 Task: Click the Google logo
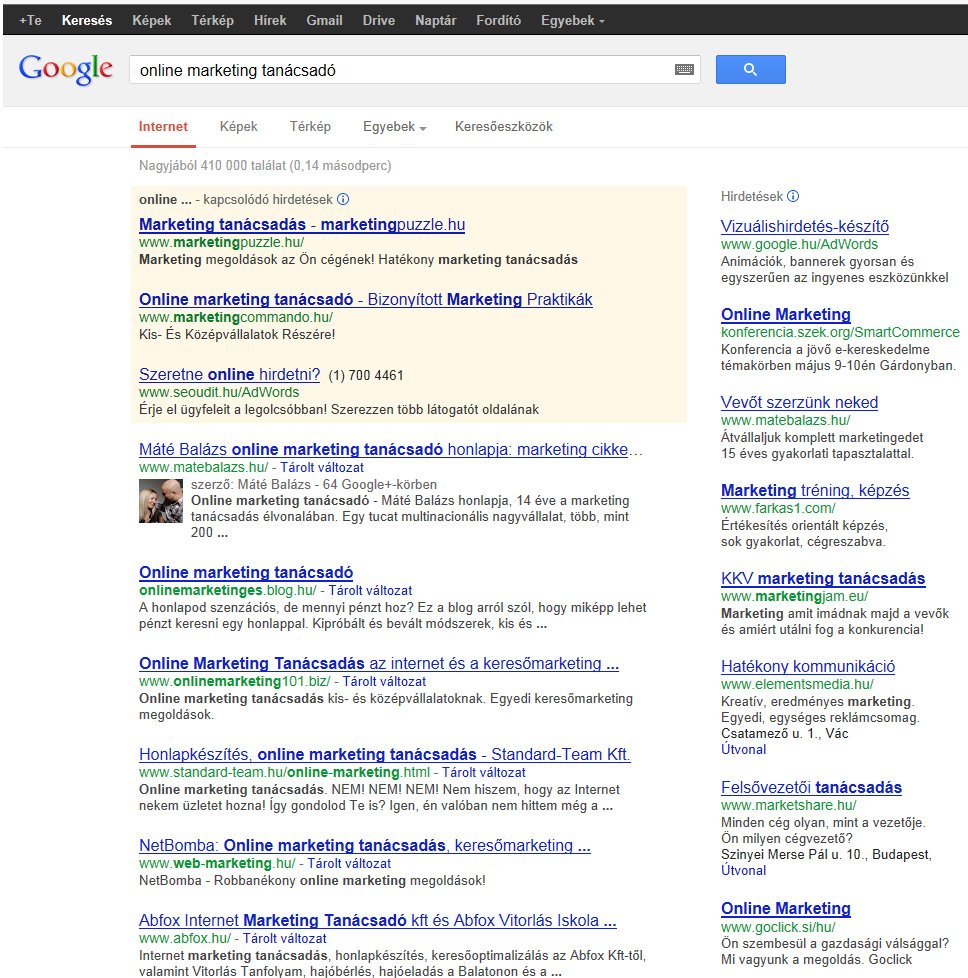pos(66,69)
